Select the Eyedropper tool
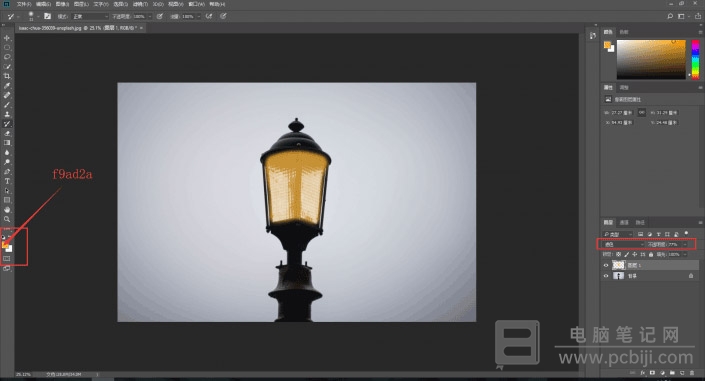Viewport: 705px width, 381px height. click(x=7, y=85)
